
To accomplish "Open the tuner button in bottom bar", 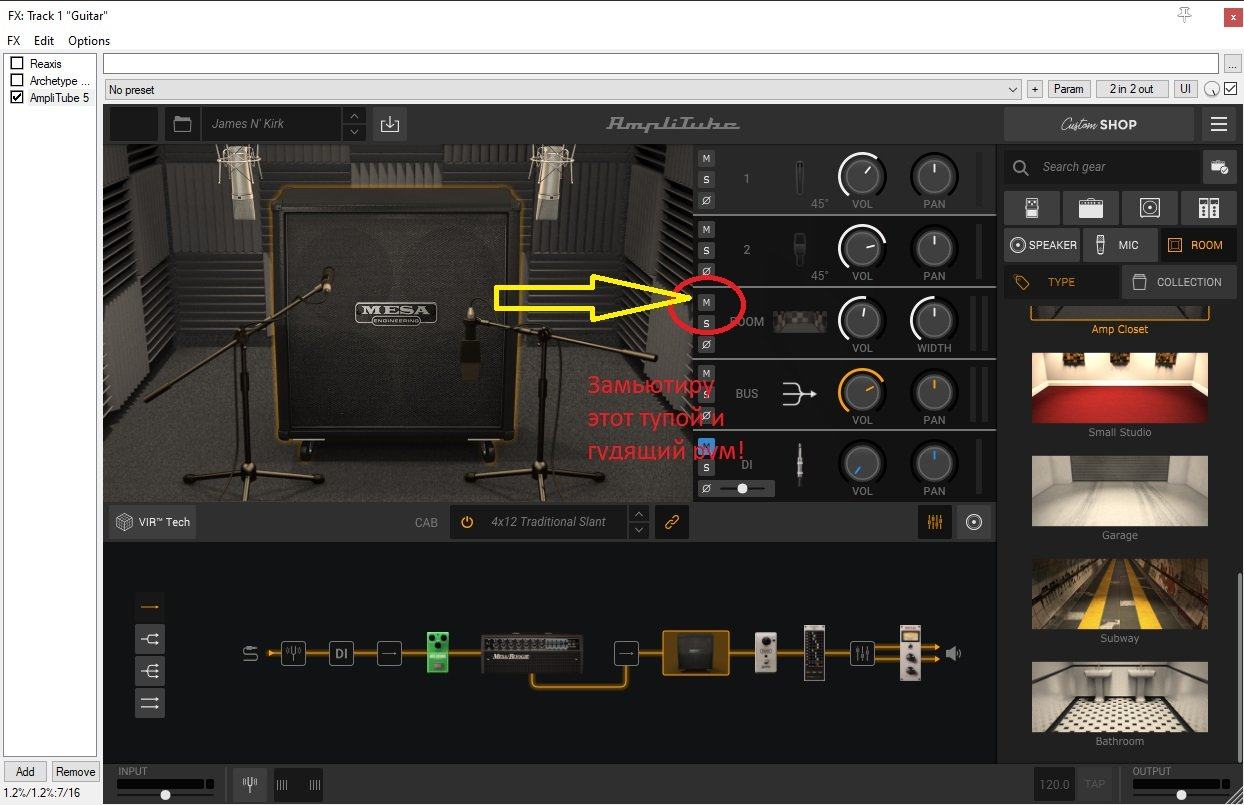I will click(x=250, y=785).
